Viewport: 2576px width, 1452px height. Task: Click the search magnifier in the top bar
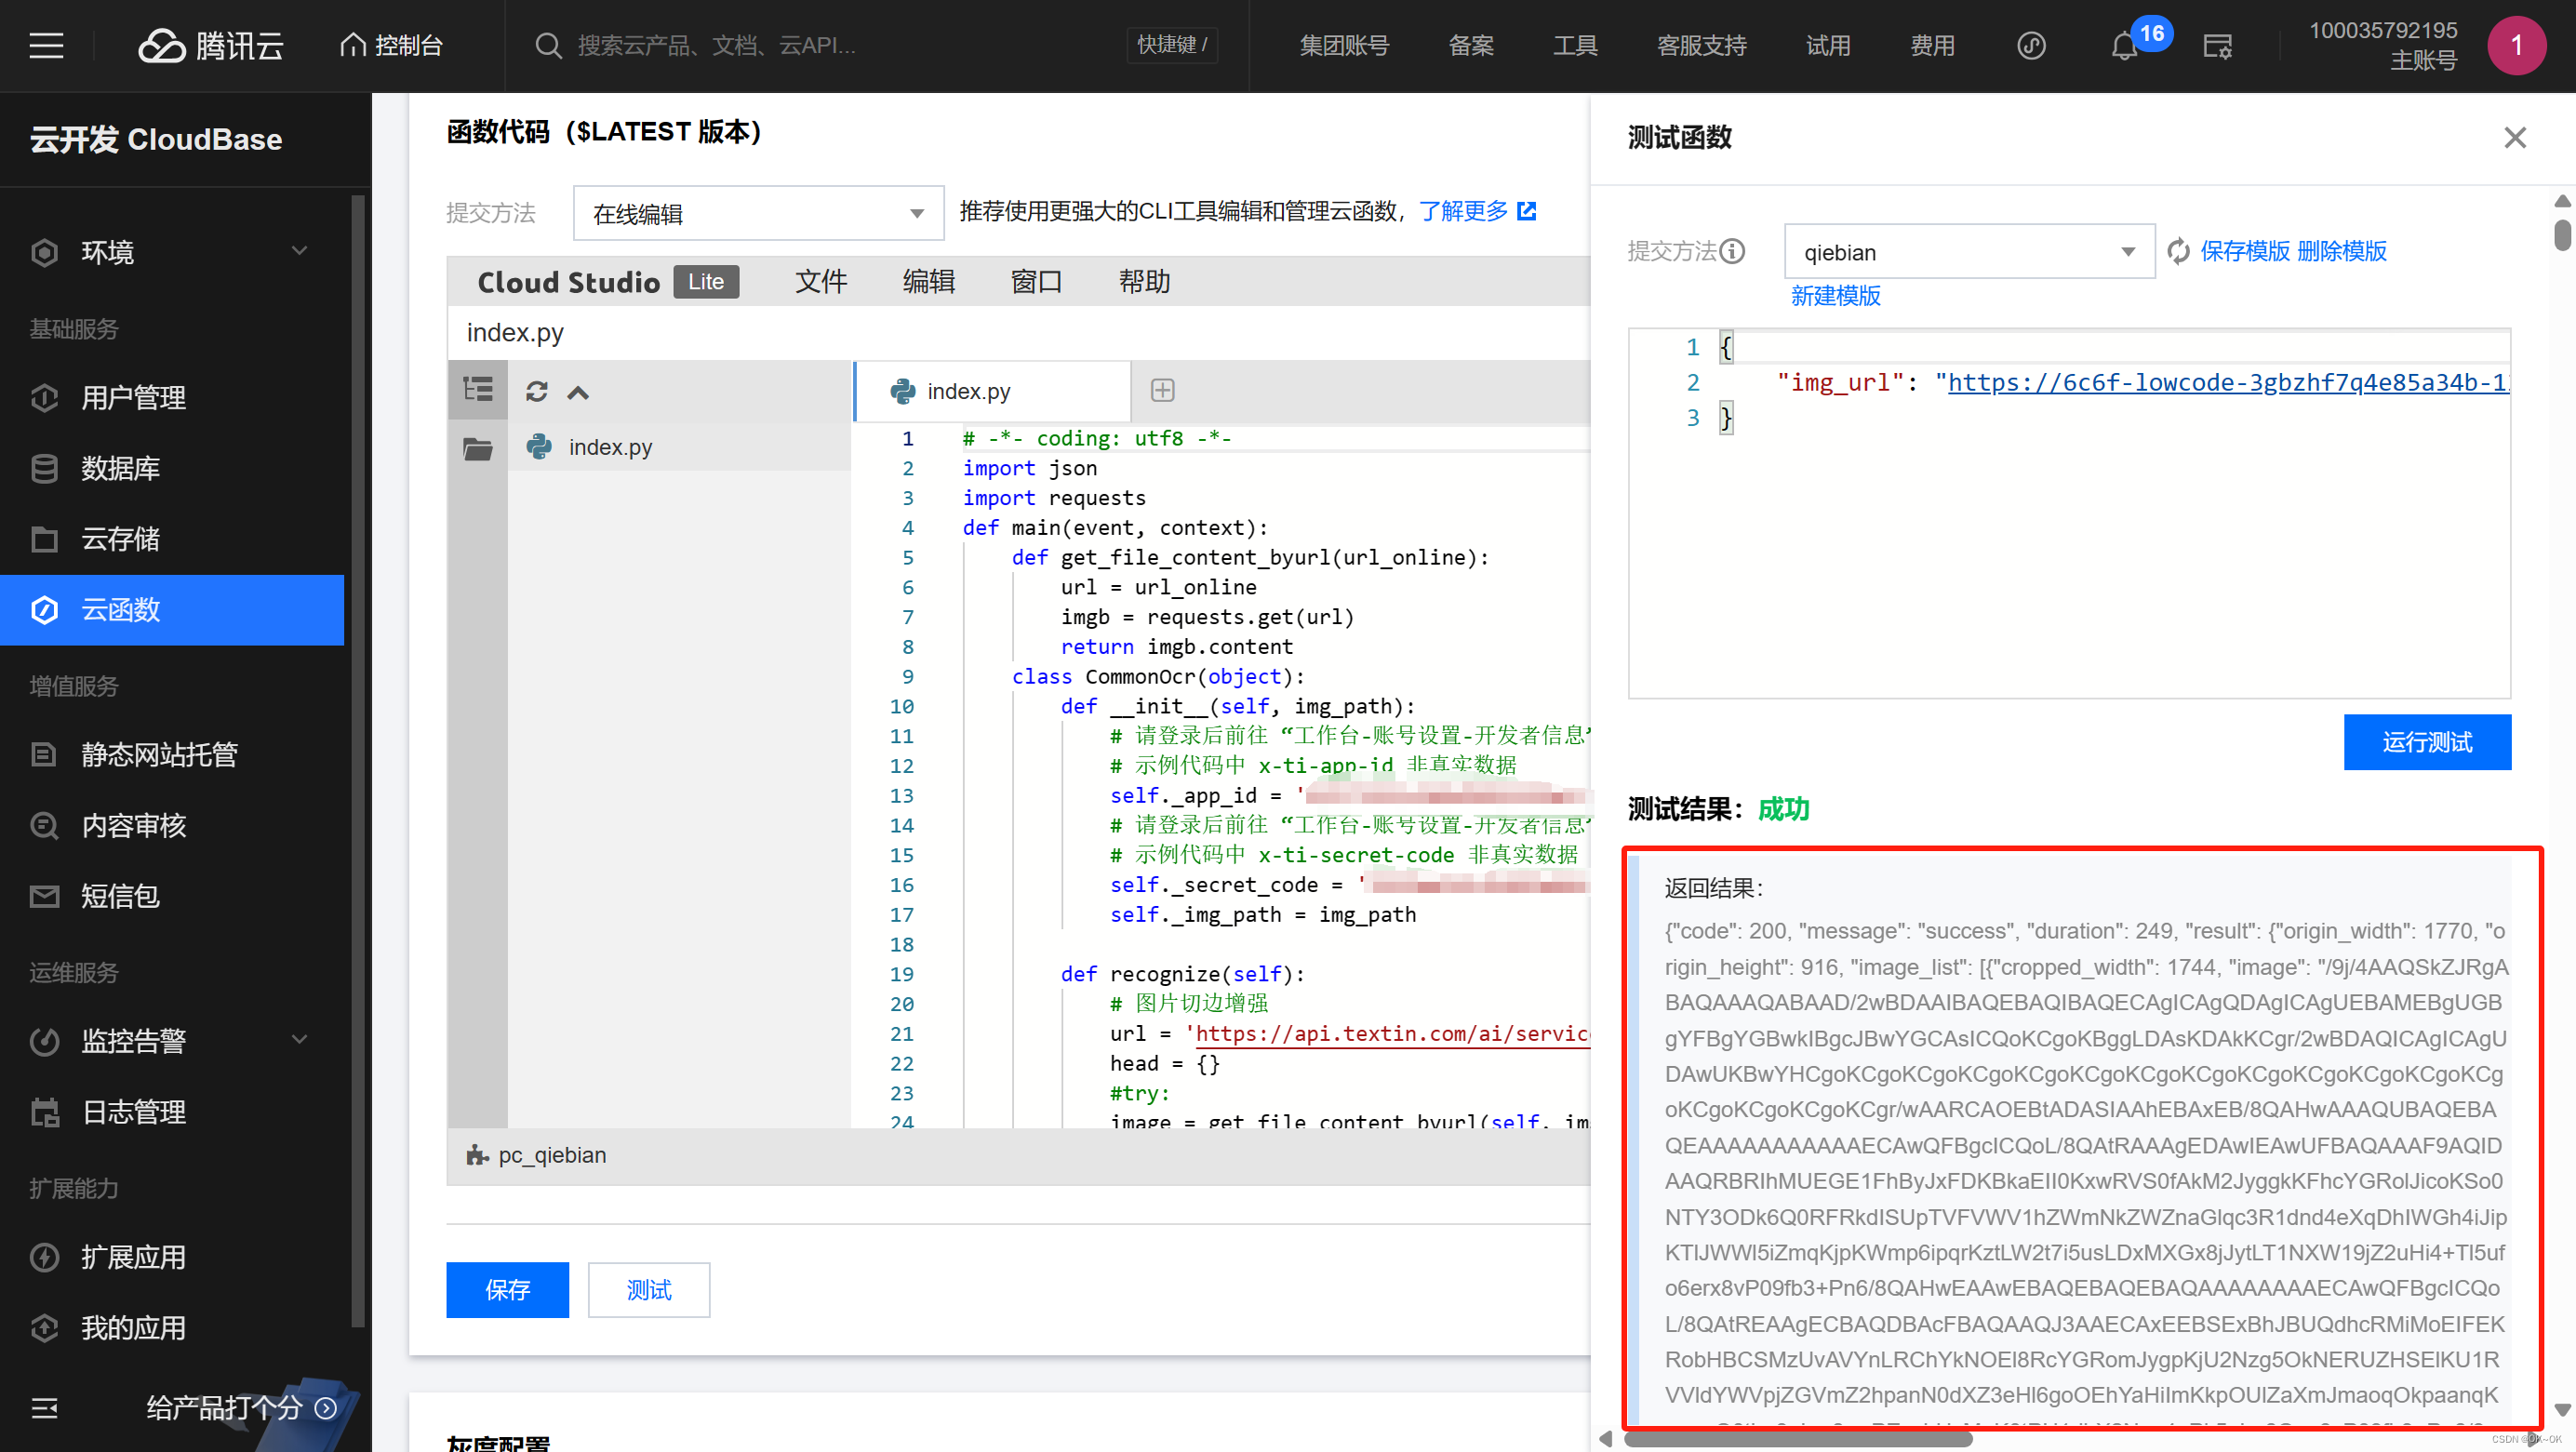point(548,45)
